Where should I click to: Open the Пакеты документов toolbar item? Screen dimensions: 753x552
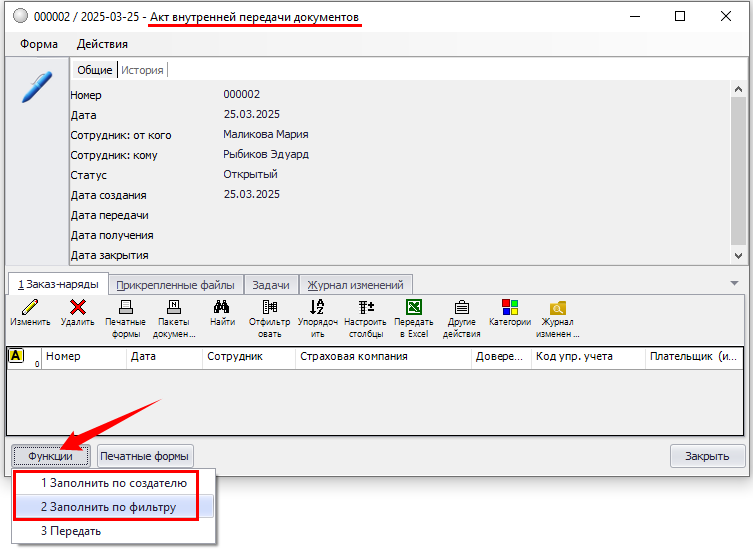tap(173, 308)
